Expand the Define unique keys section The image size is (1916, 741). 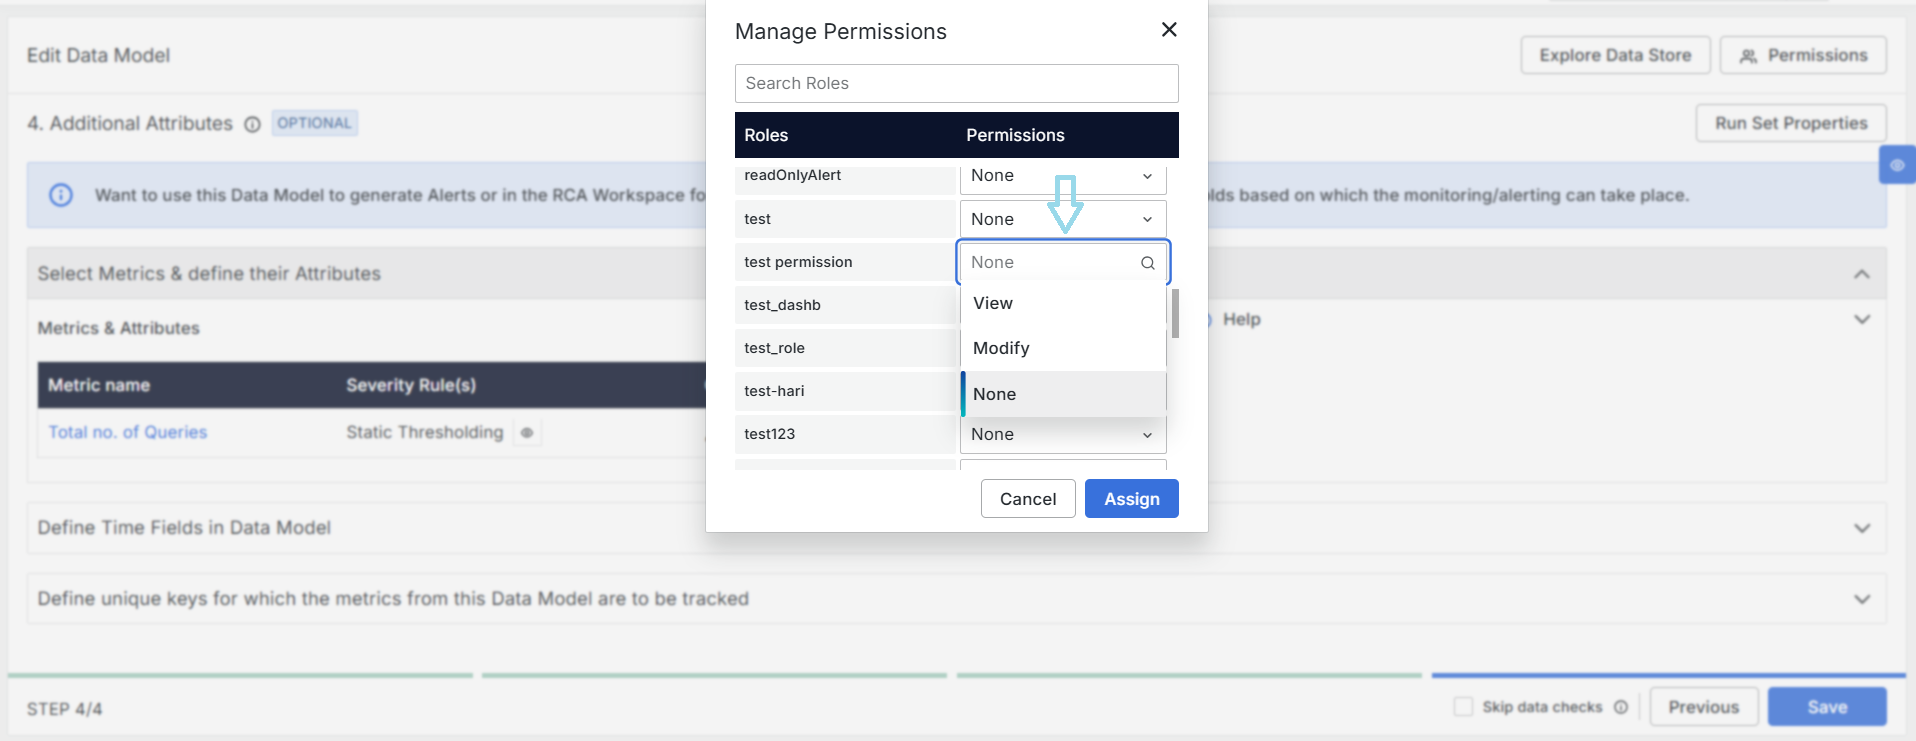[x=1861, y=599]
